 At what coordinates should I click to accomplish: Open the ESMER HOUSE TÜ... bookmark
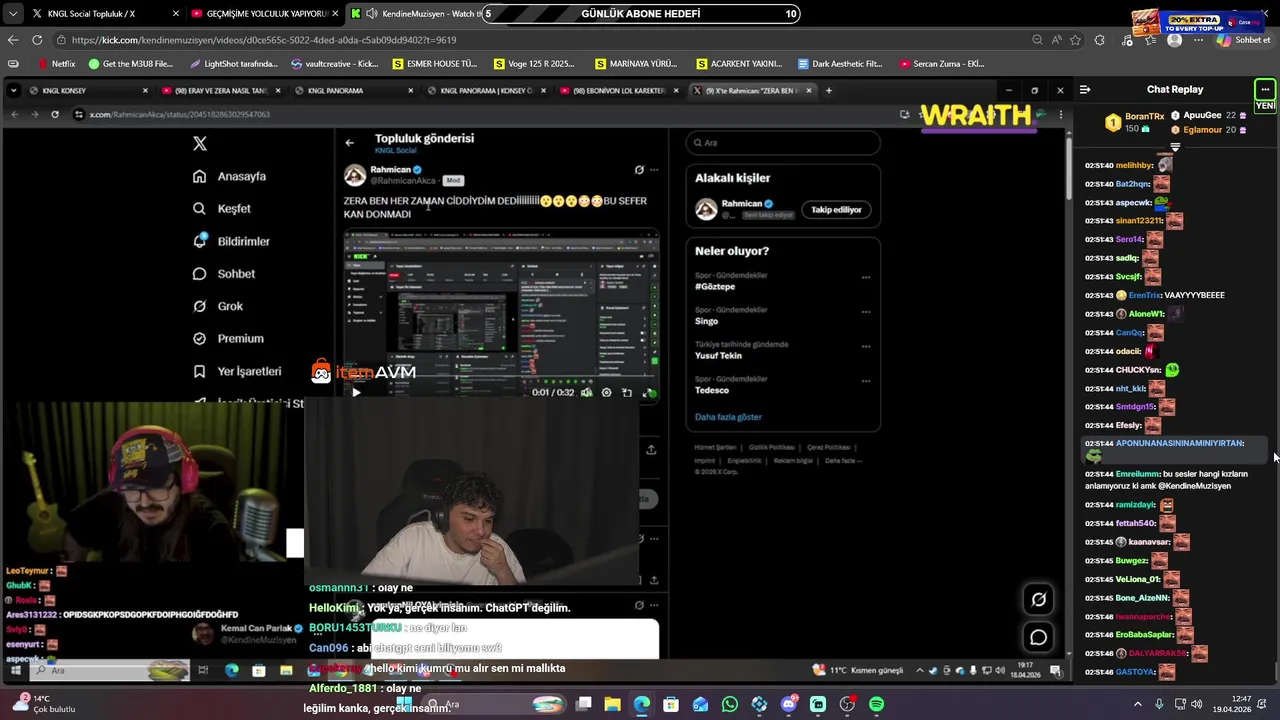(435, 64)
